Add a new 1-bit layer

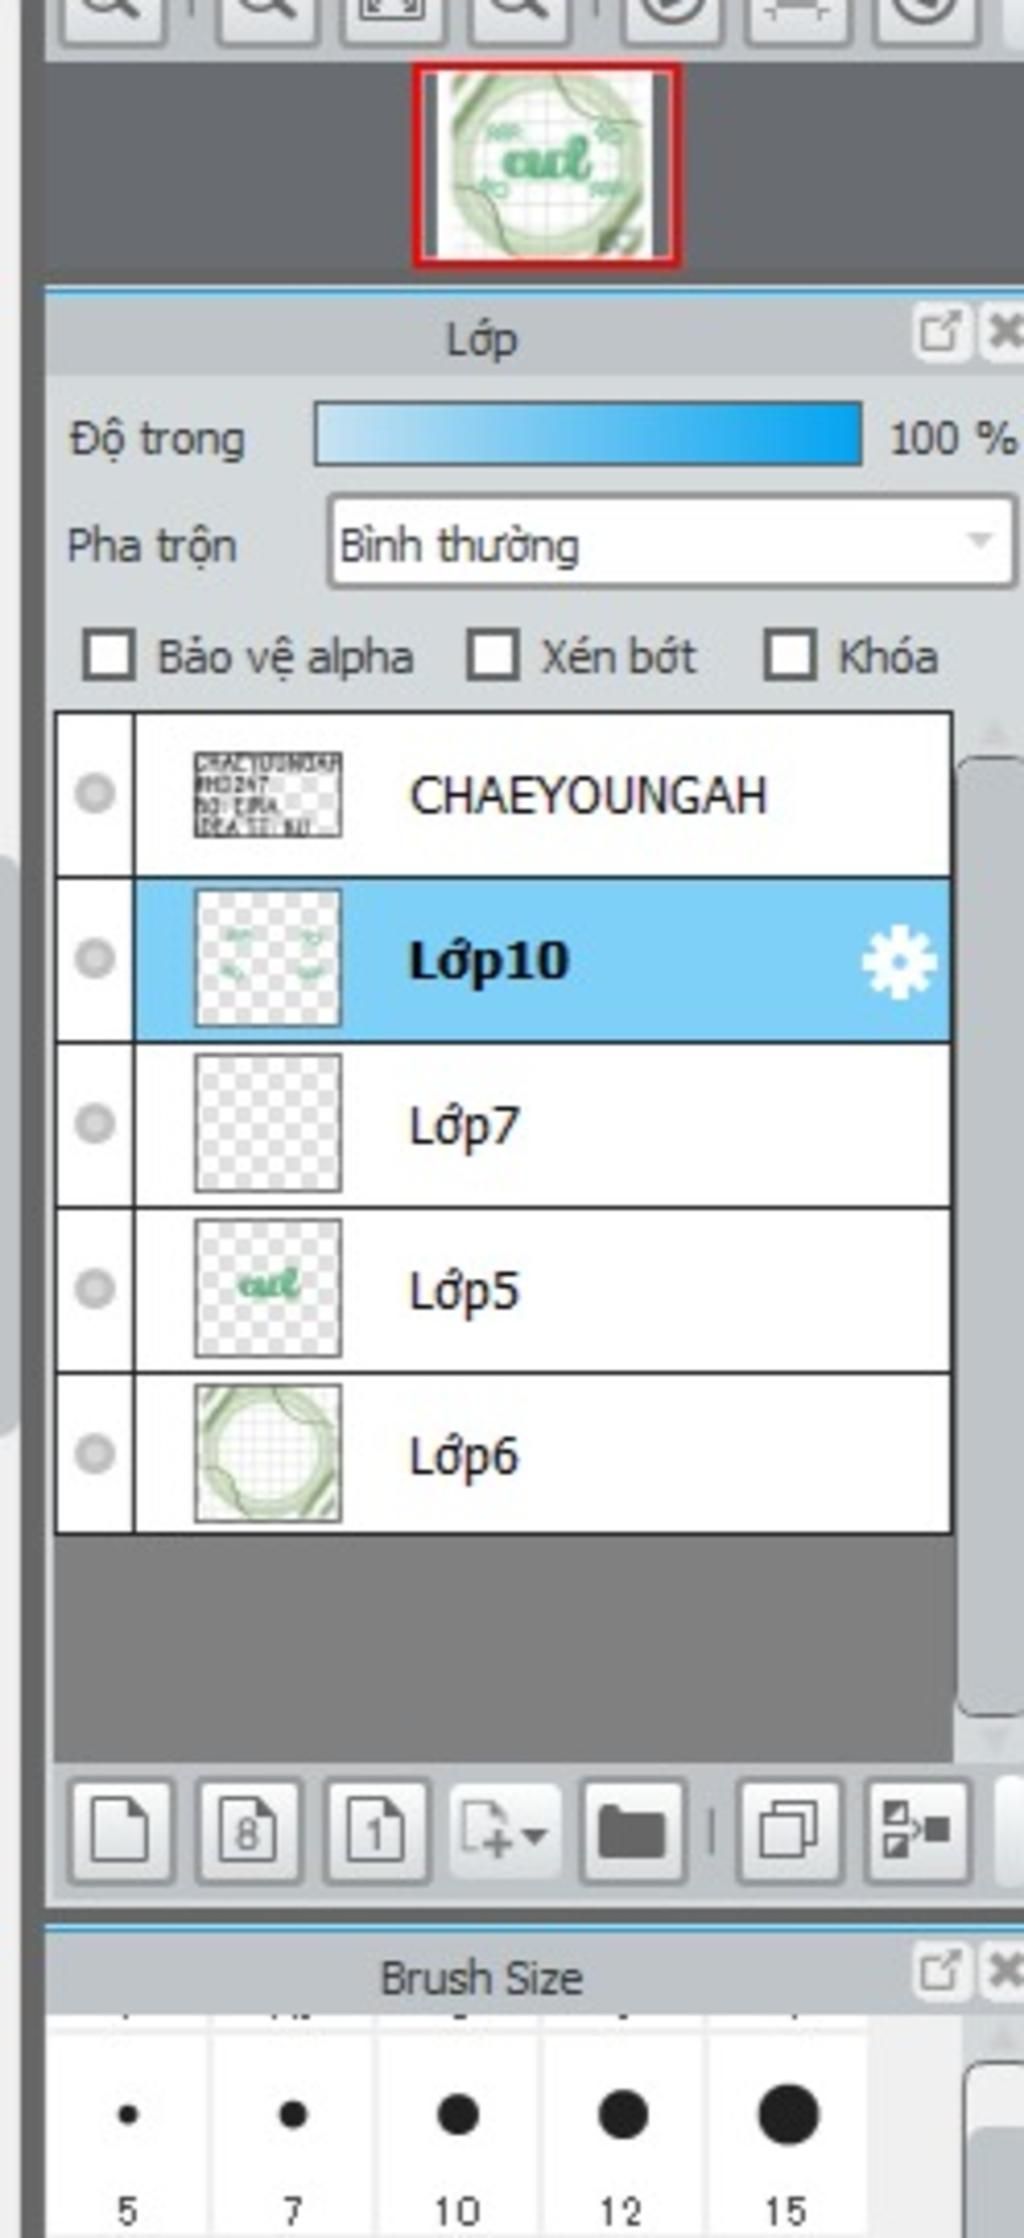pos(378,1831)
